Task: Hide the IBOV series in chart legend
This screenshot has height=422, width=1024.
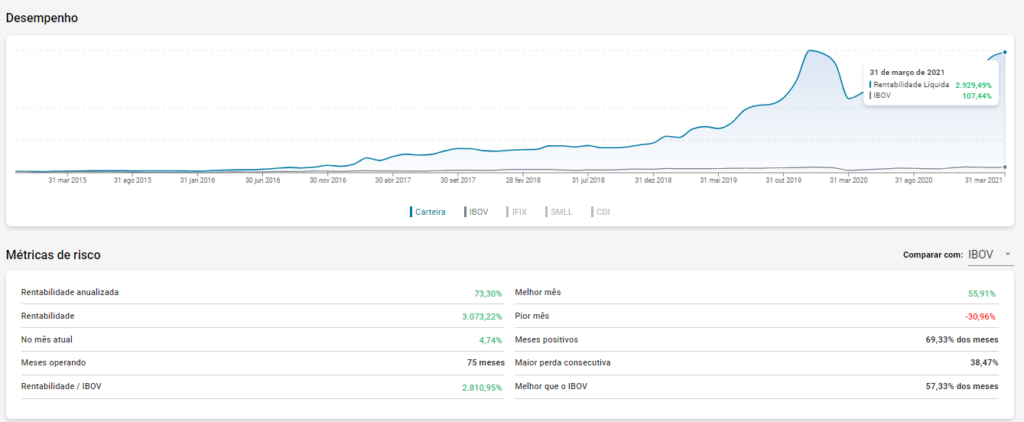Action: pyautogui.click(x=477, y=212)
